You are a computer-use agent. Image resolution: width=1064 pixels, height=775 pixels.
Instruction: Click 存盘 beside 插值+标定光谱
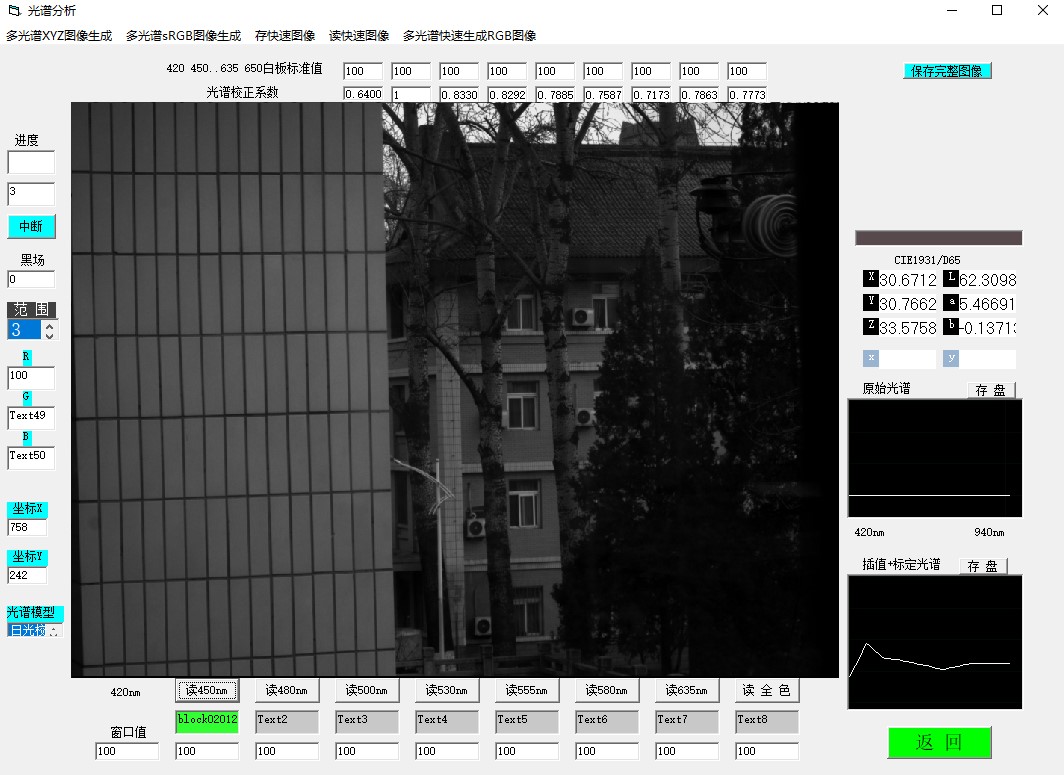(983, 566)
